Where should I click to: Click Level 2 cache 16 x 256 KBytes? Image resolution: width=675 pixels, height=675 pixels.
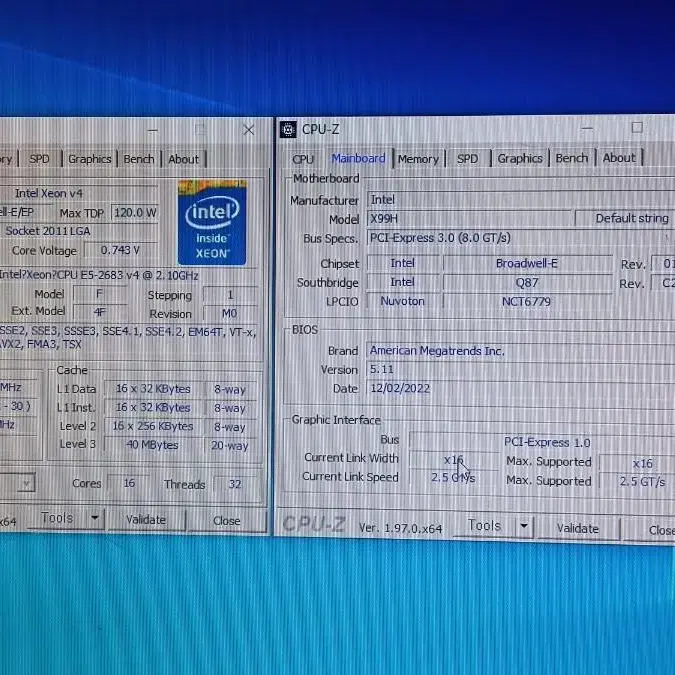pos(152,426)
